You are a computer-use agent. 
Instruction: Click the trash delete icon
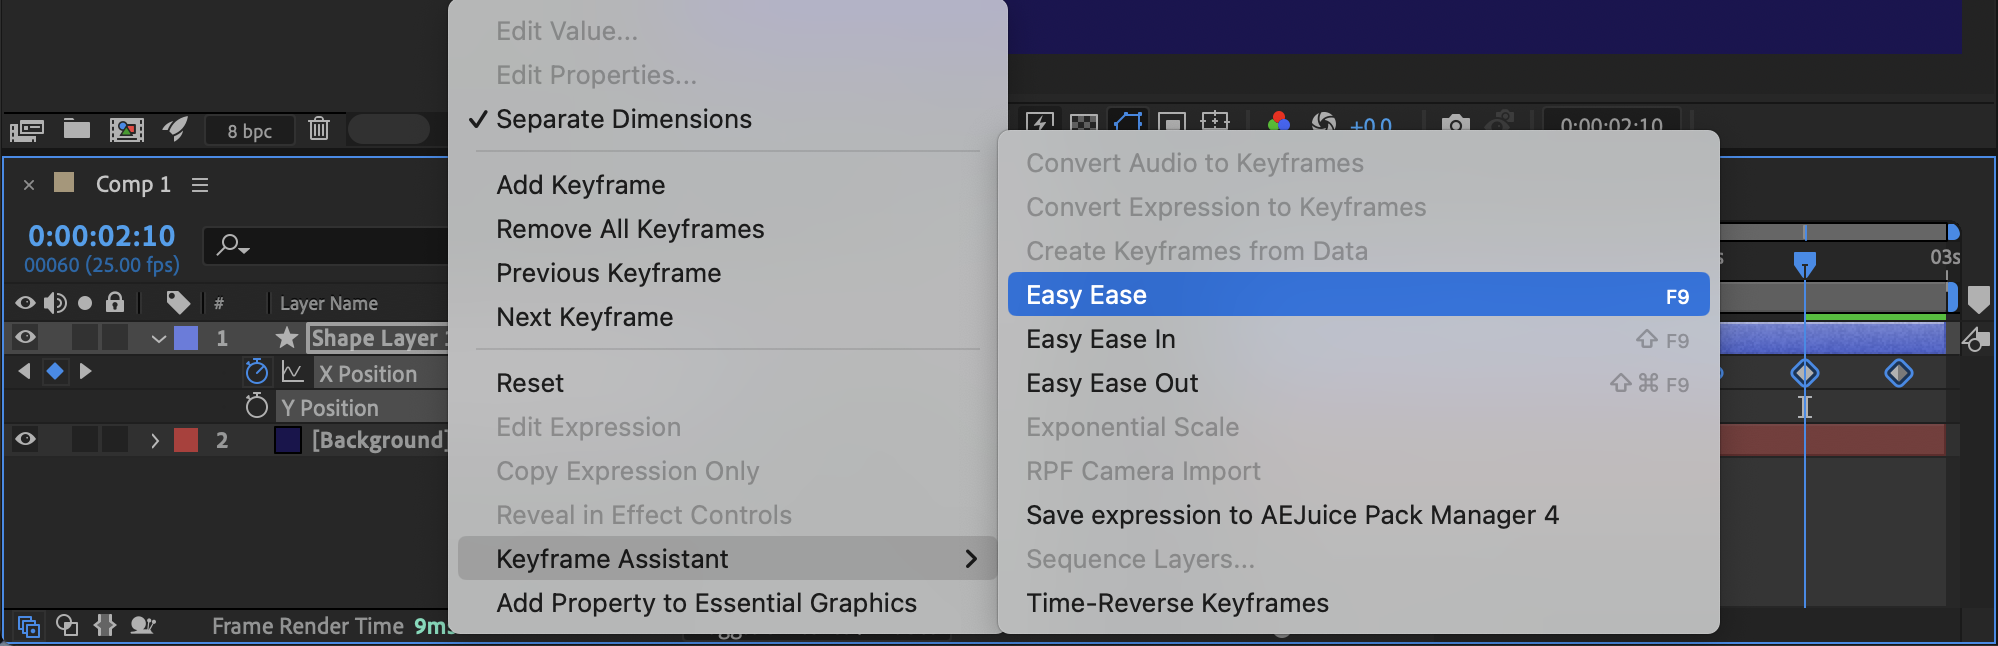click(319, 129)
